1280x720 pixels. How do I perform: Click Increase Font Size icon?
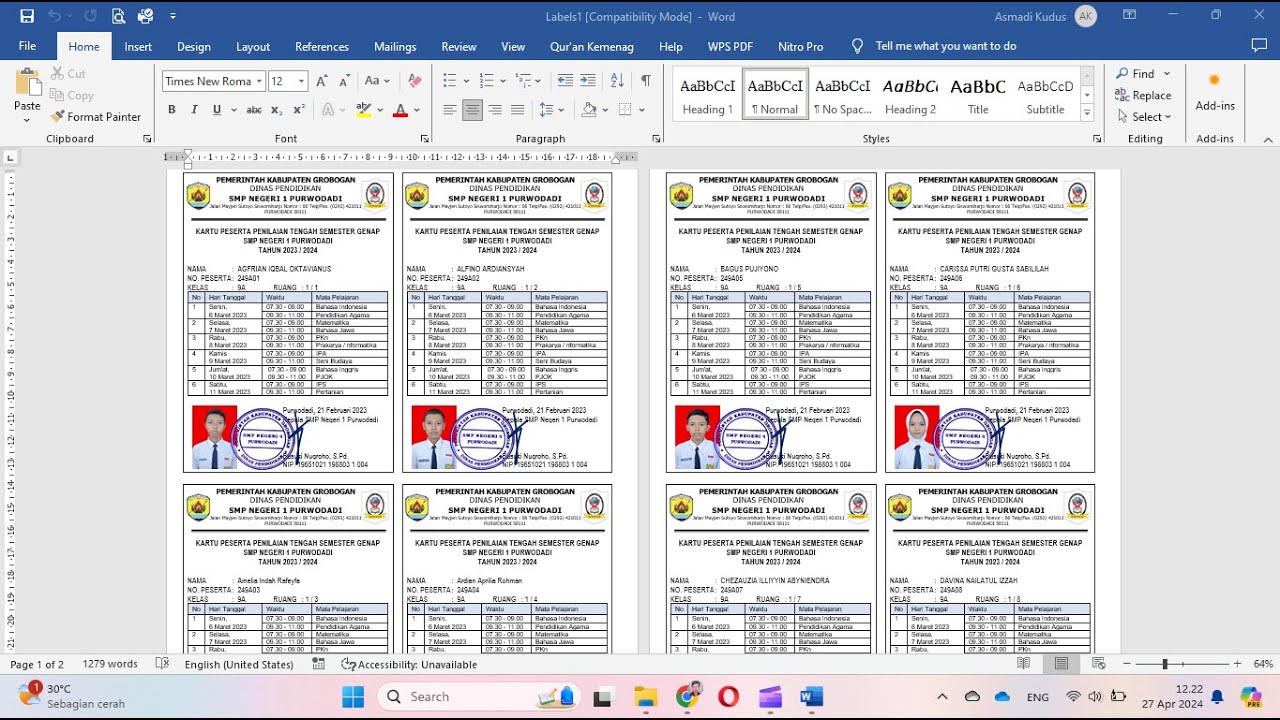[322, 81]
